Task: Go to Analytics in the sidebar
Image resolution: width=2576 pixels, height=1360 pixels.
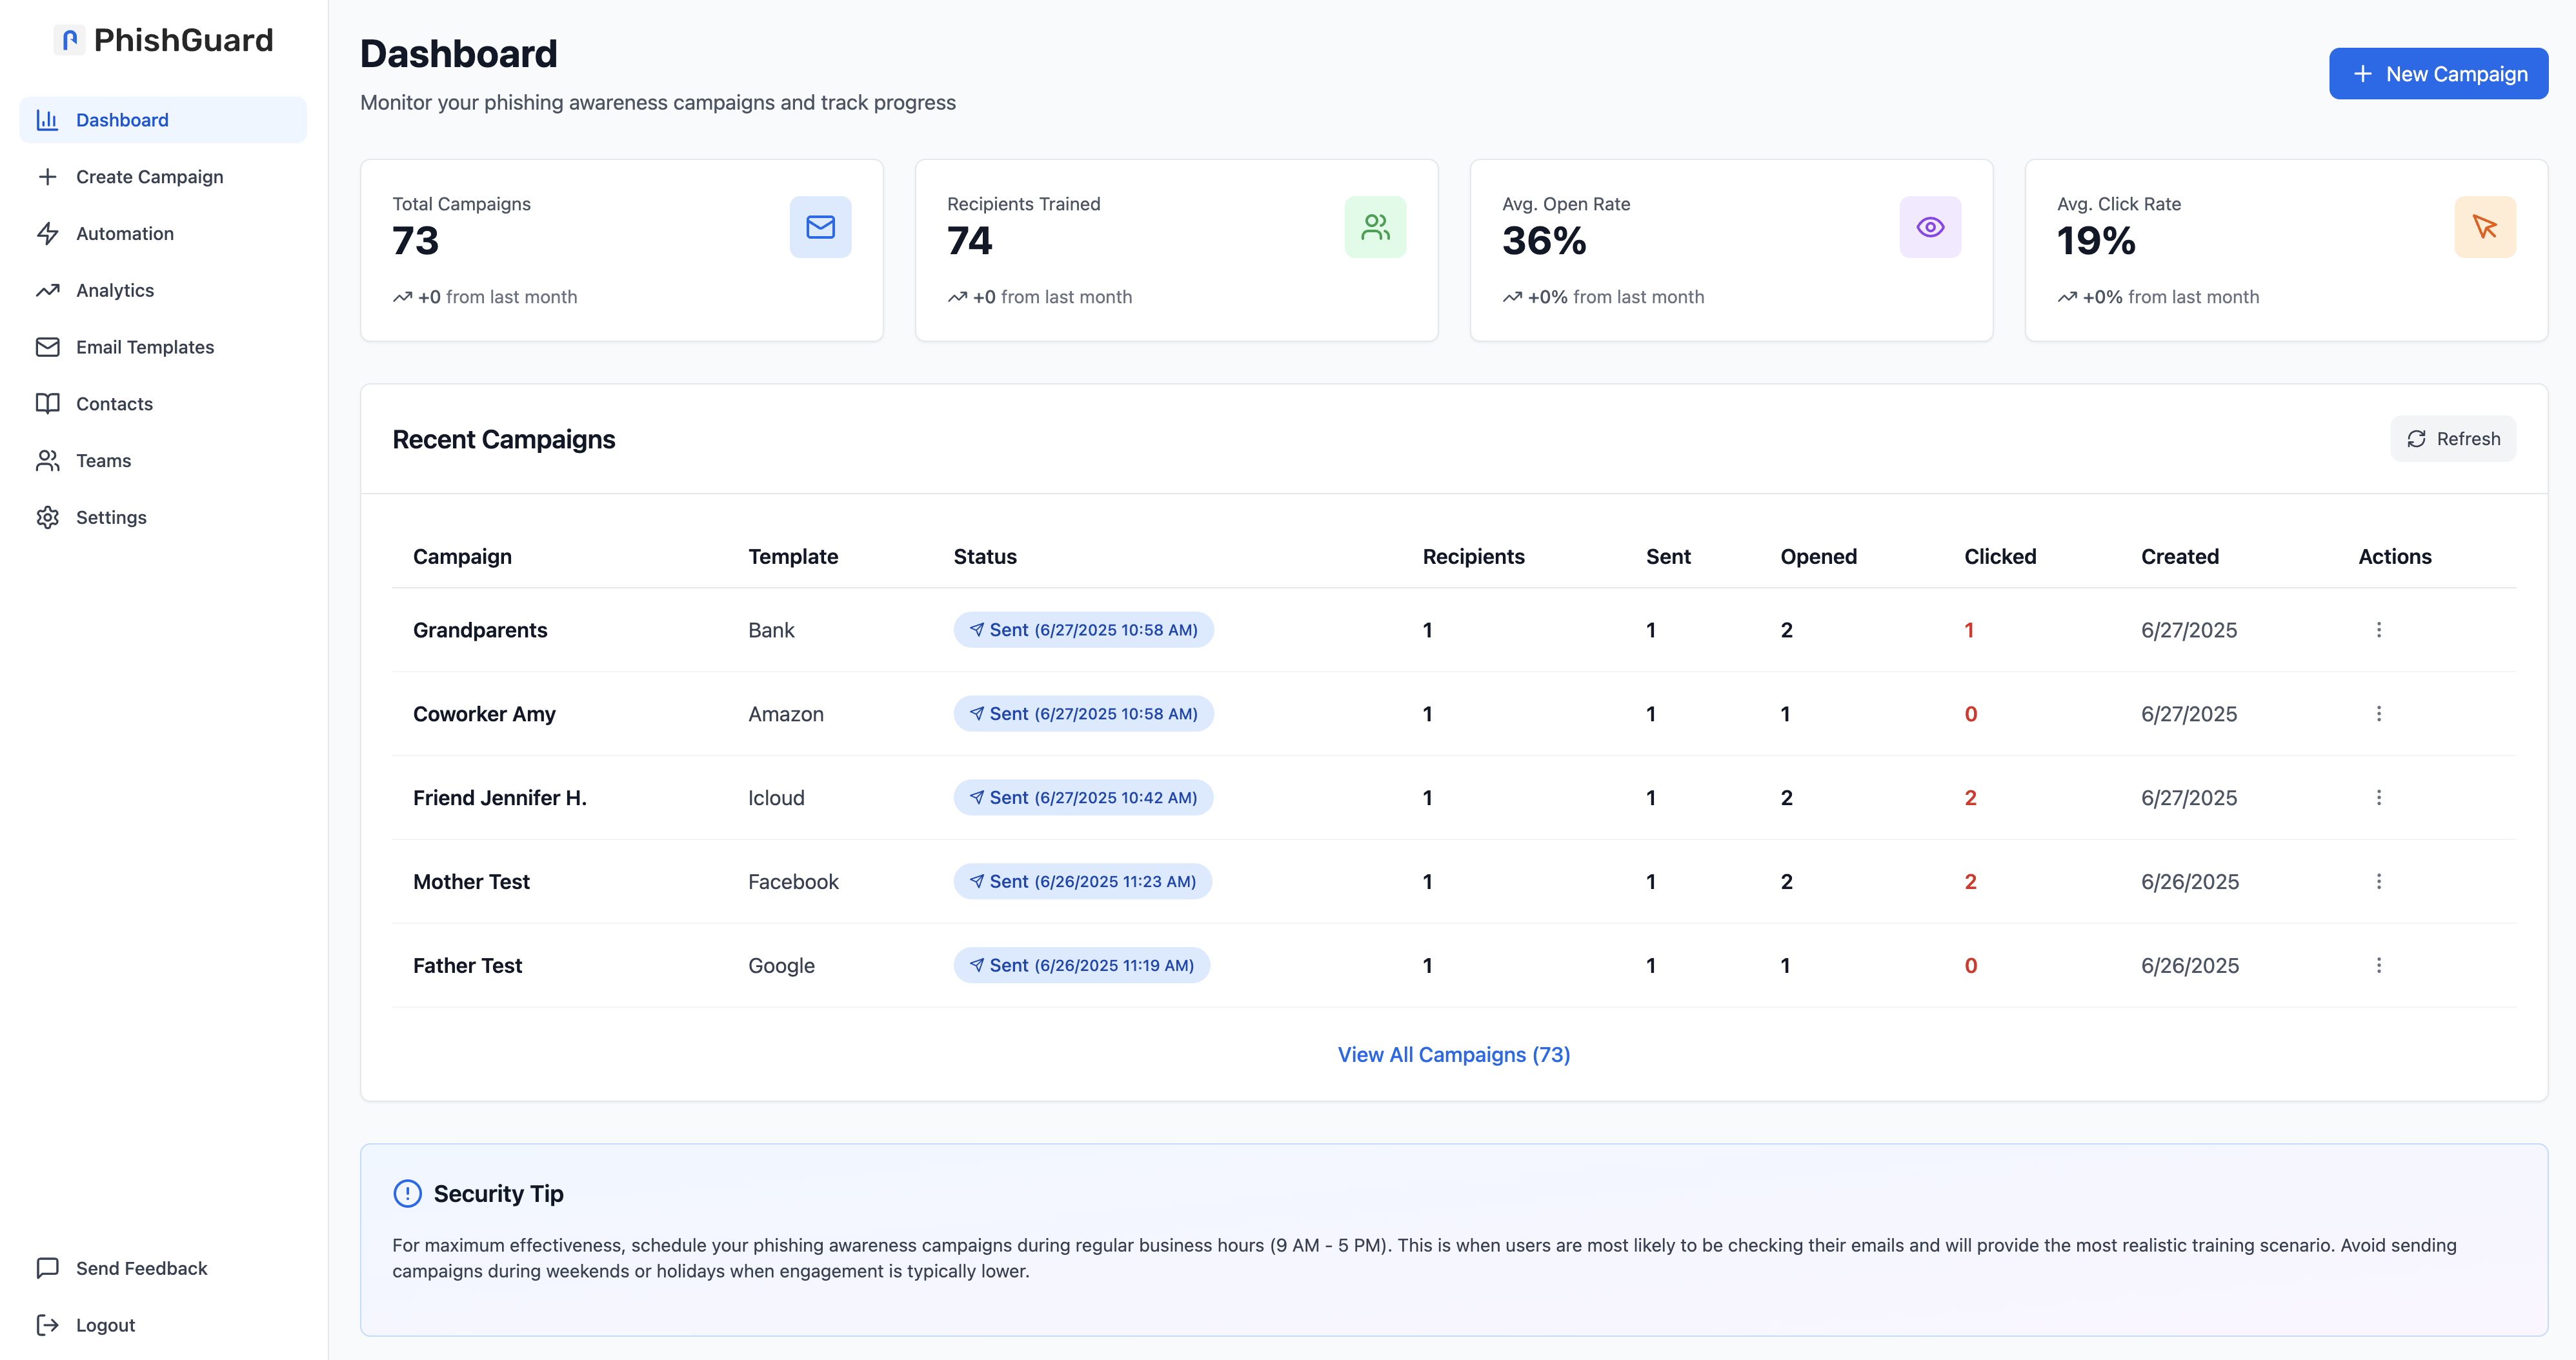Action: pyautogui.click(x=115, y=290)
